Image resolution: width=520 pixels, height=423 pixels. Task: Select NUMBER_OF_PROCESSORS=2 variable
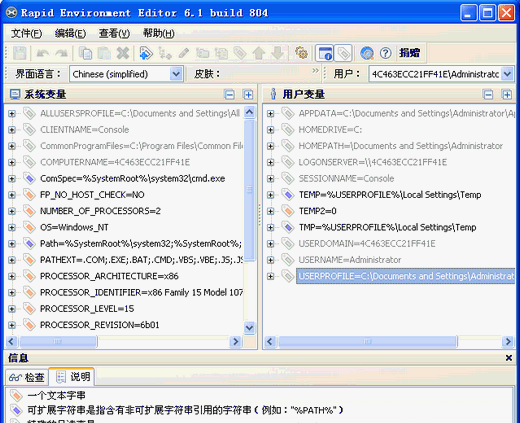click(x=100, y=211)
